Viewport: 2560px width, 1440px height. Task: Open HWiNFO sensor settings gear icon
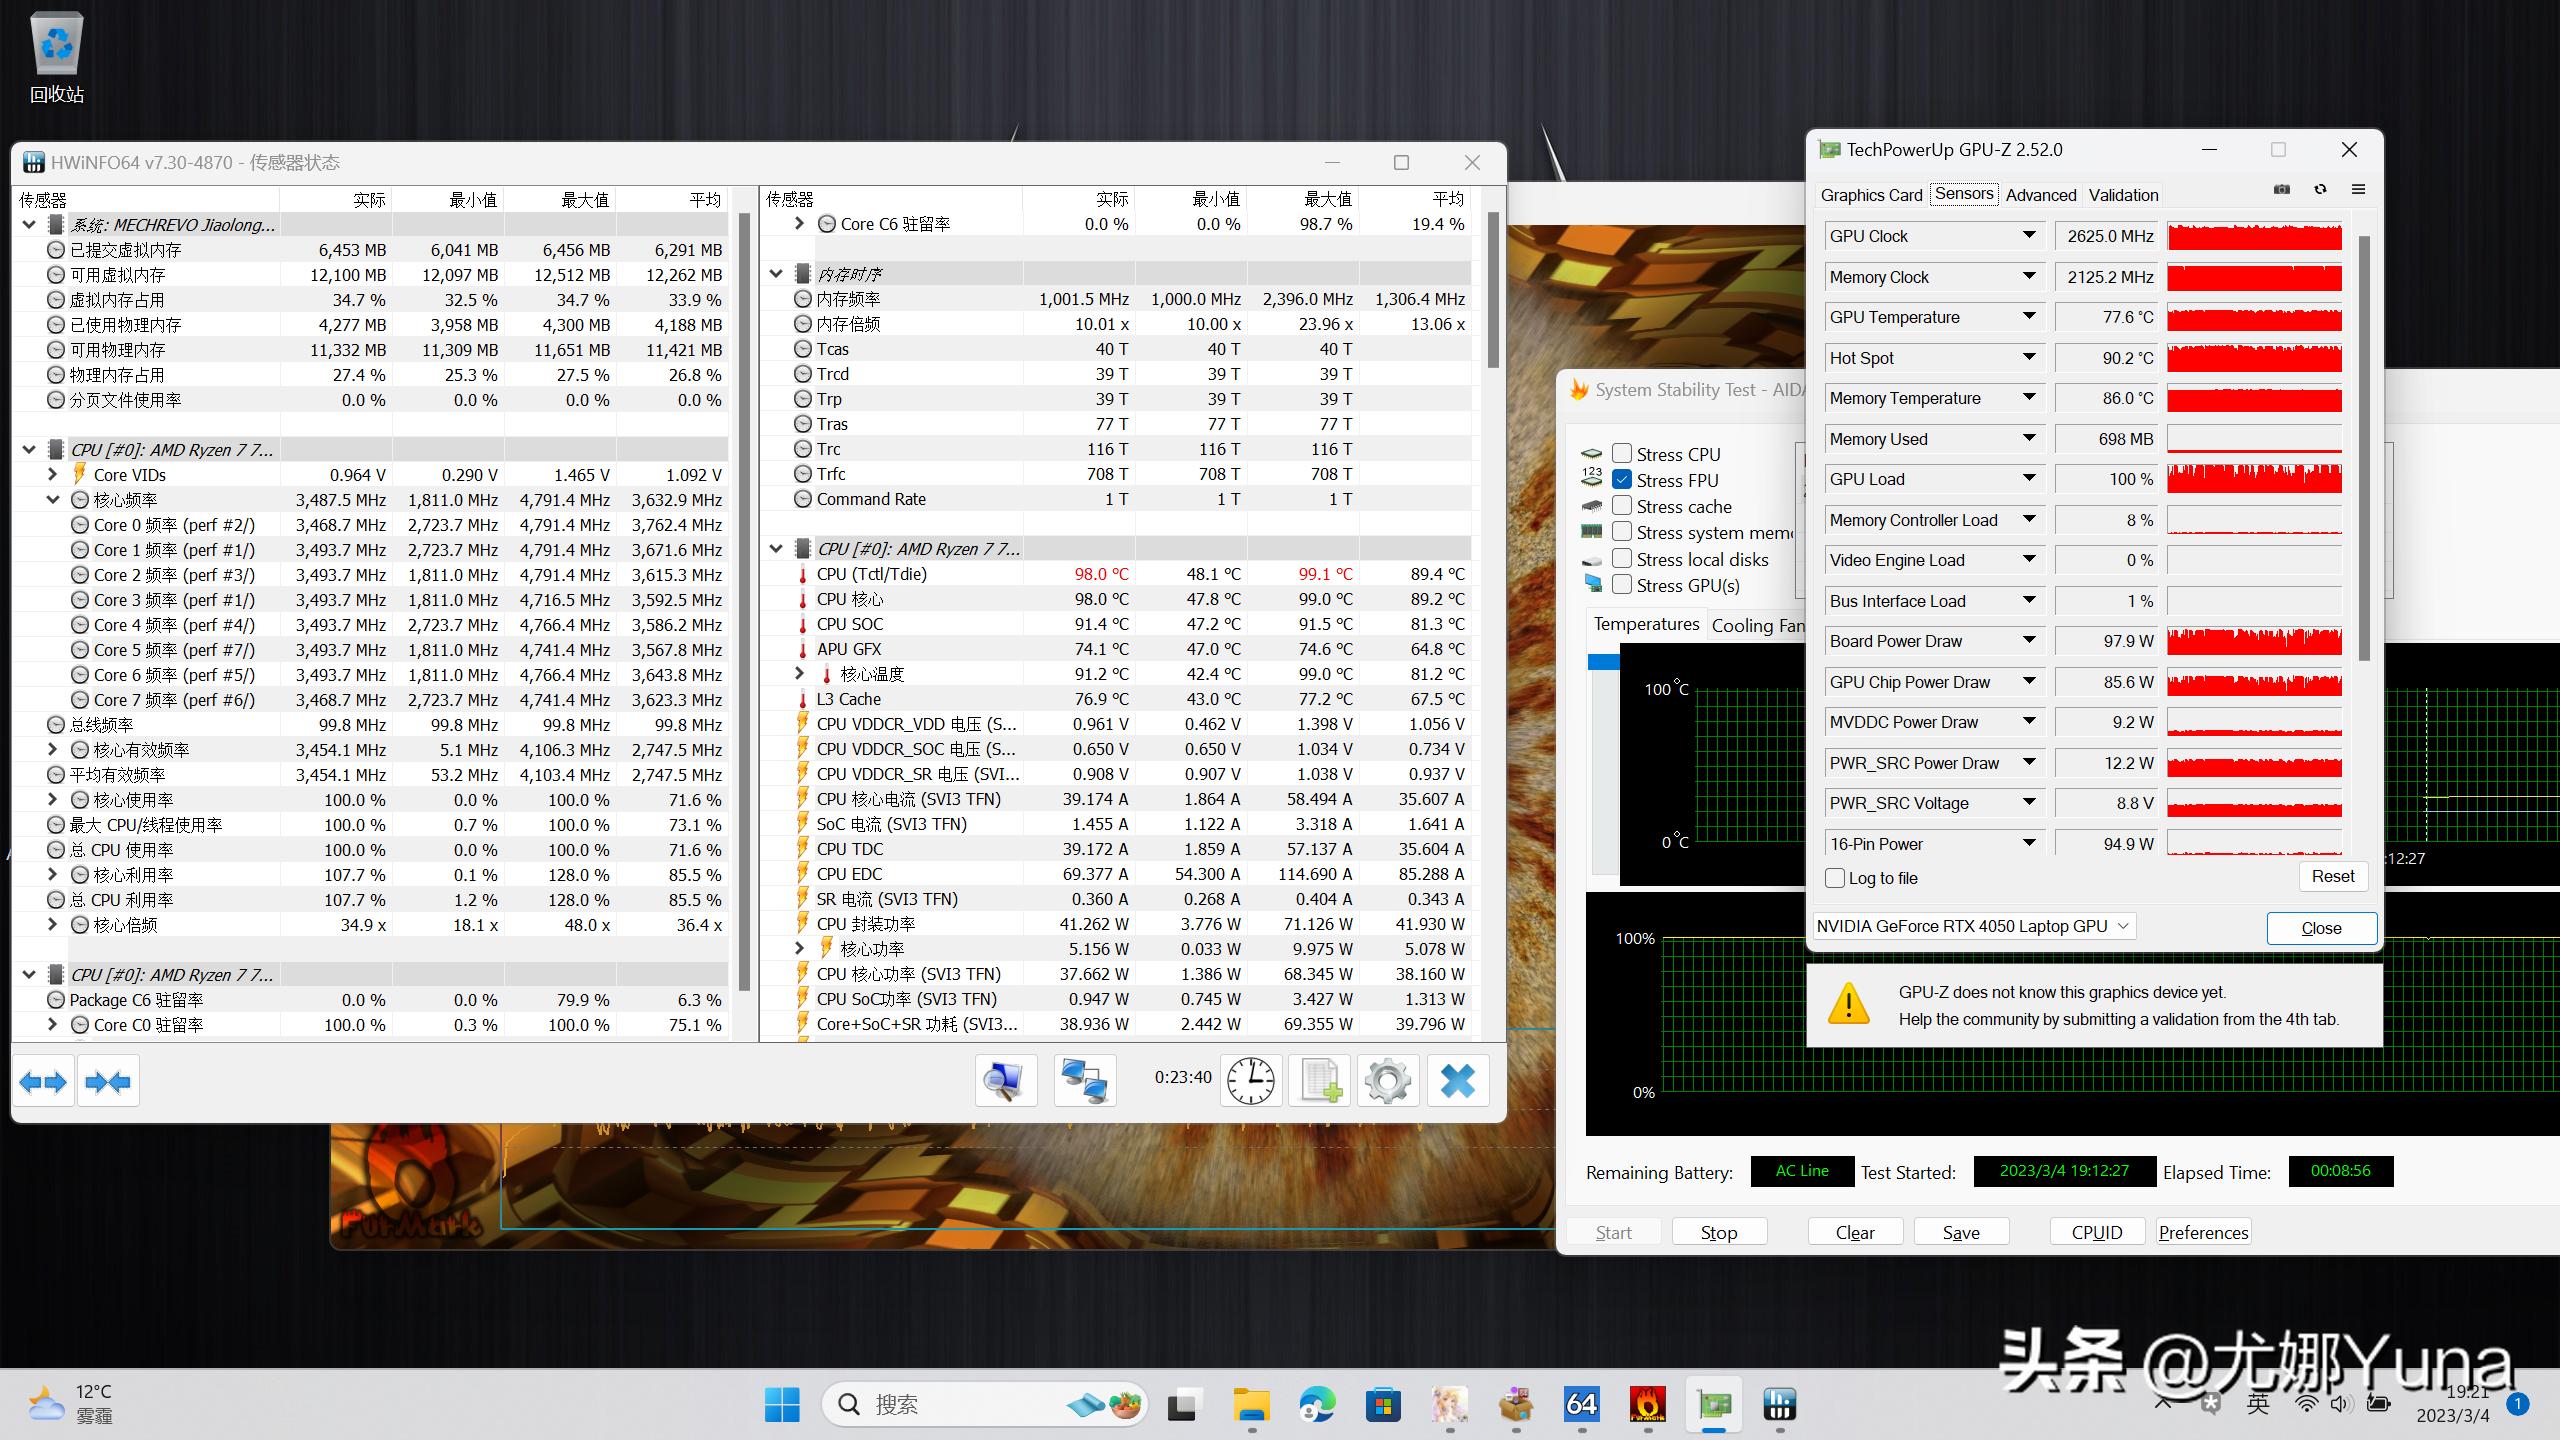pos(1387,1081)
